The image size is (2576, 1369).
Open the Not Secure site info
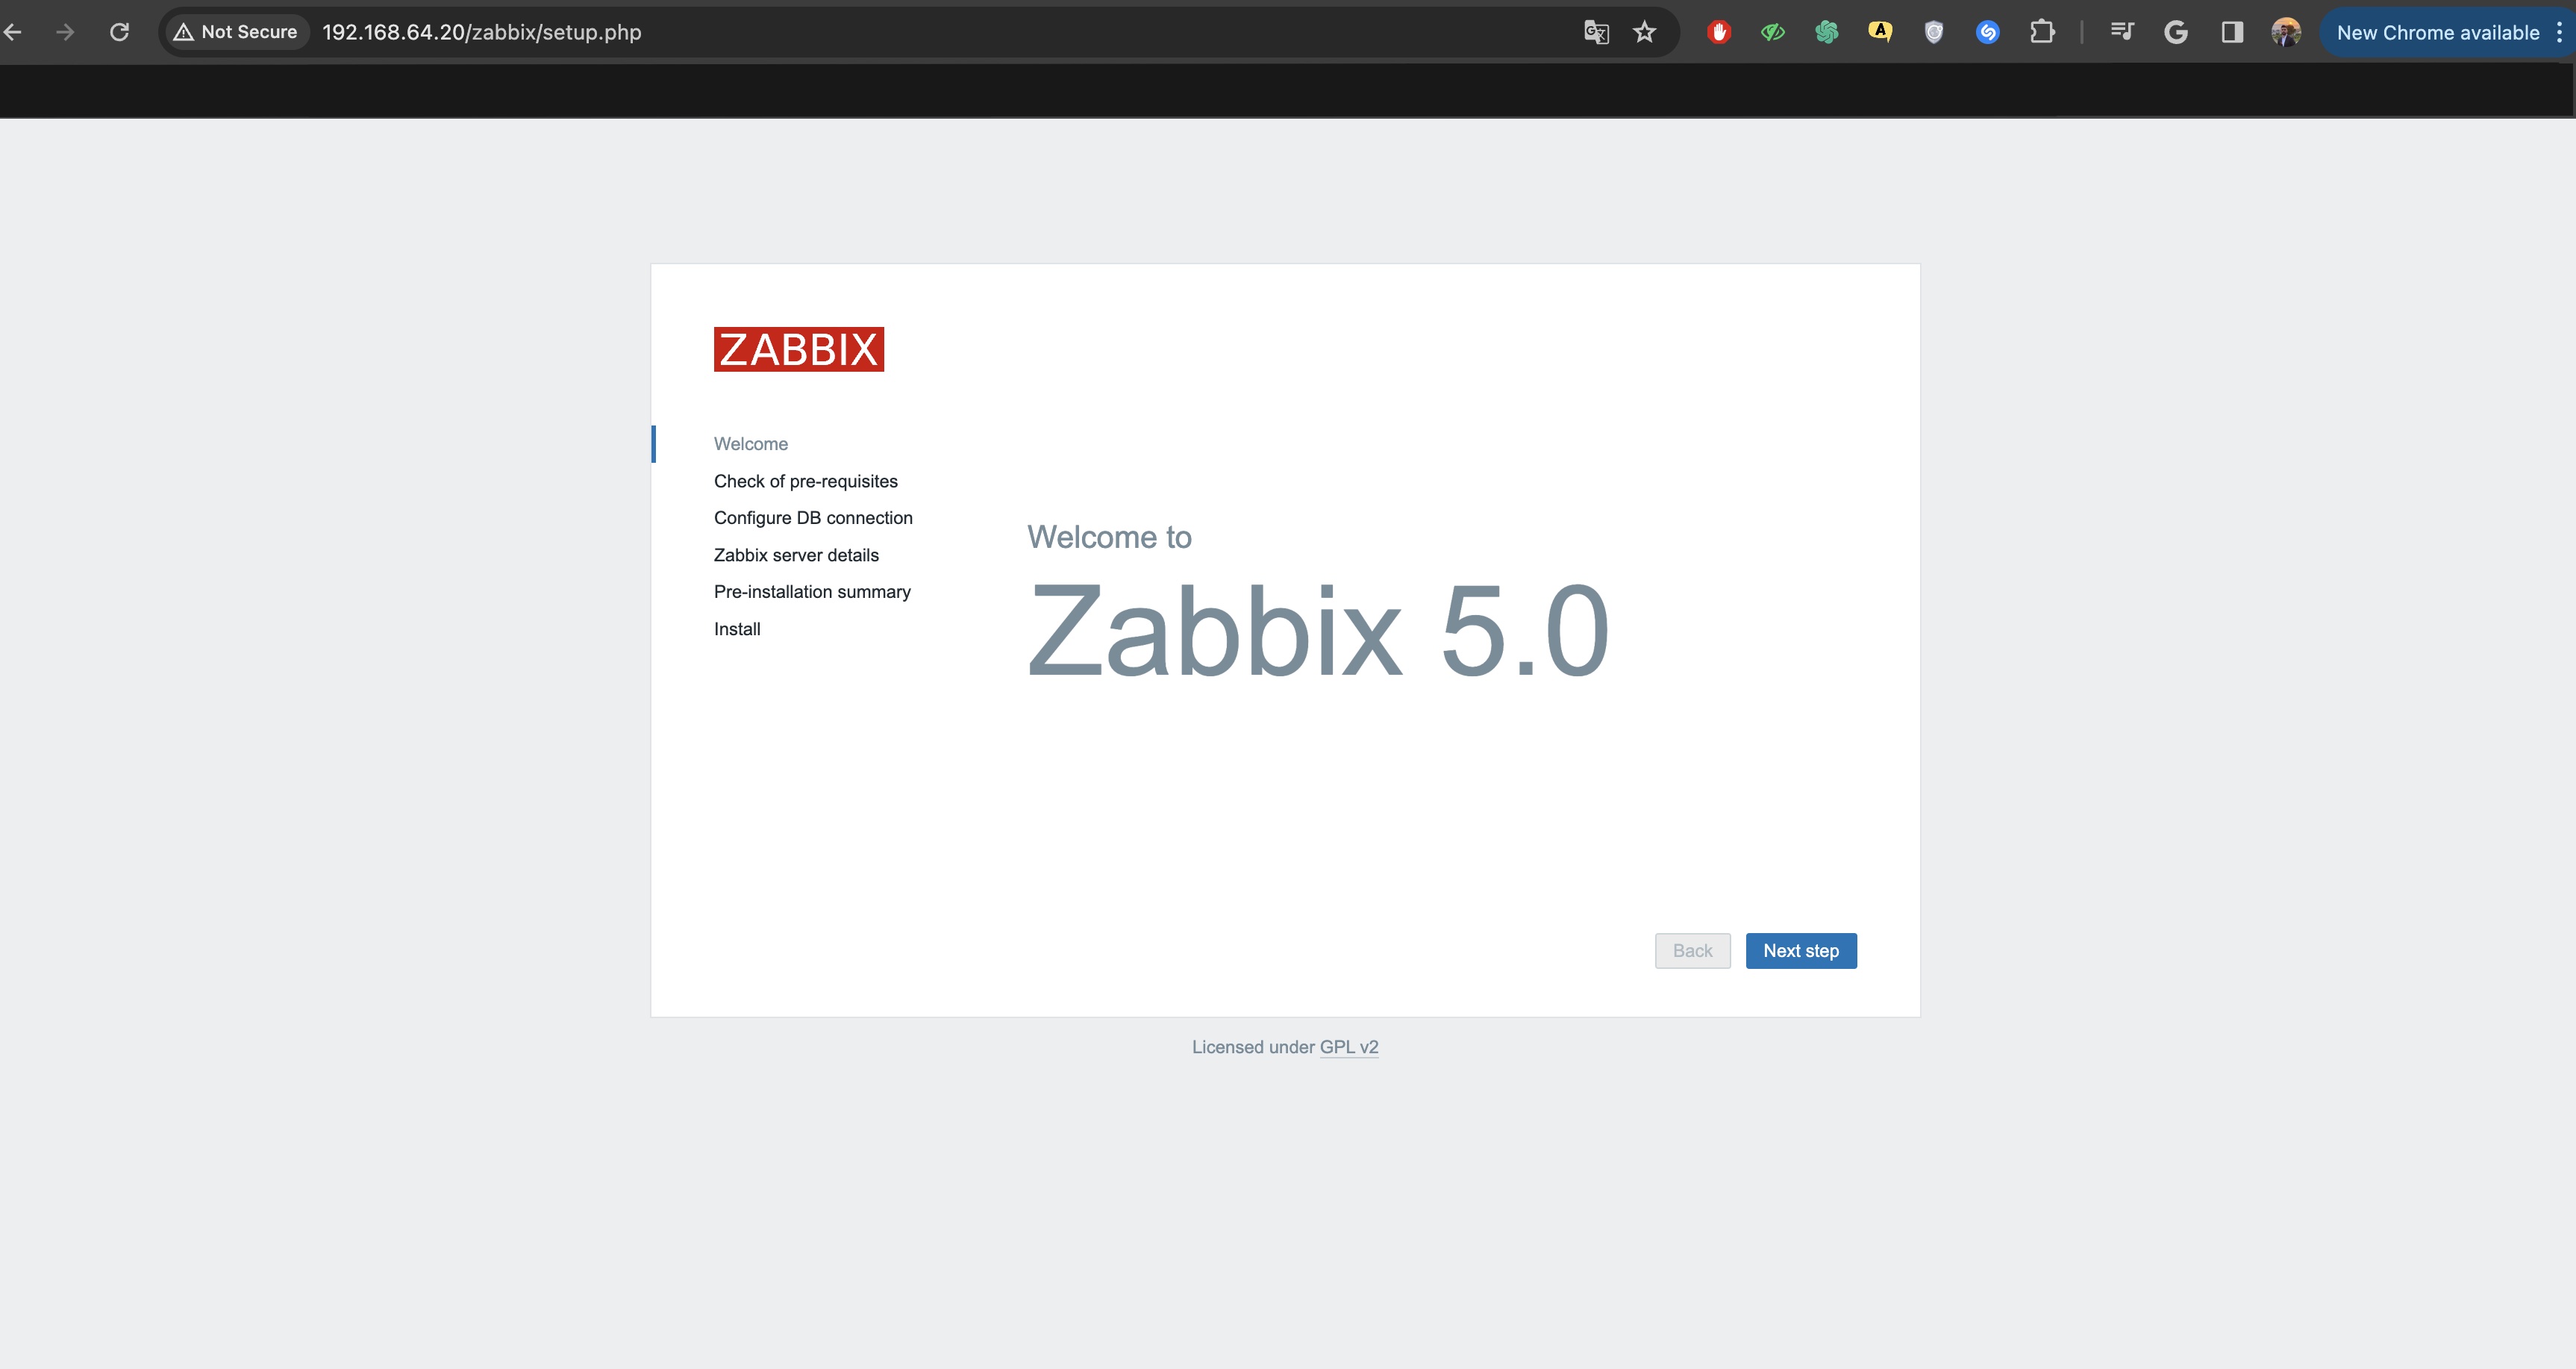[236, 32]
